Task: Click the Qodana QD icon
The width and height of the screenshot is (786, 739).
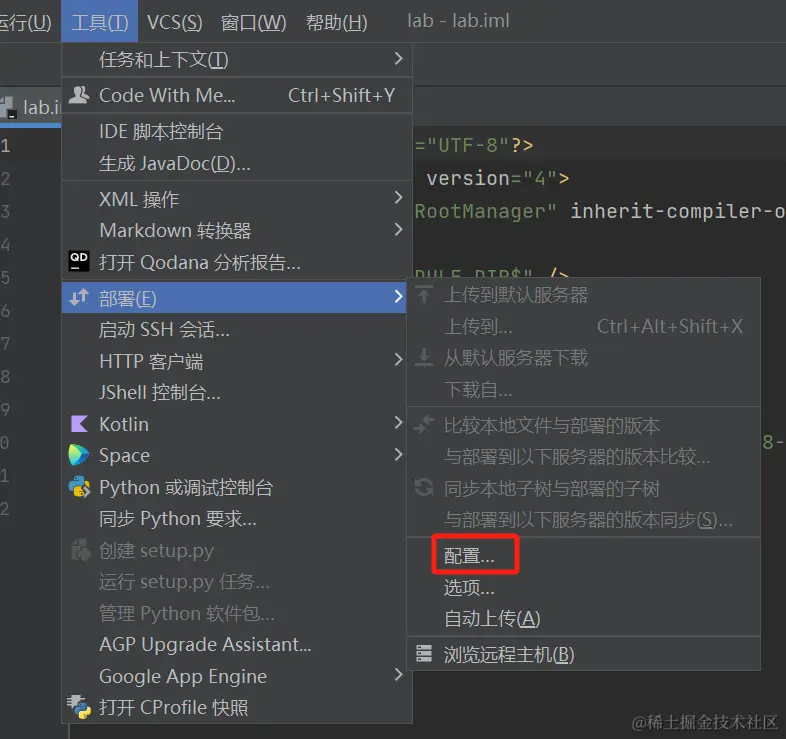Action: (79, 261)
